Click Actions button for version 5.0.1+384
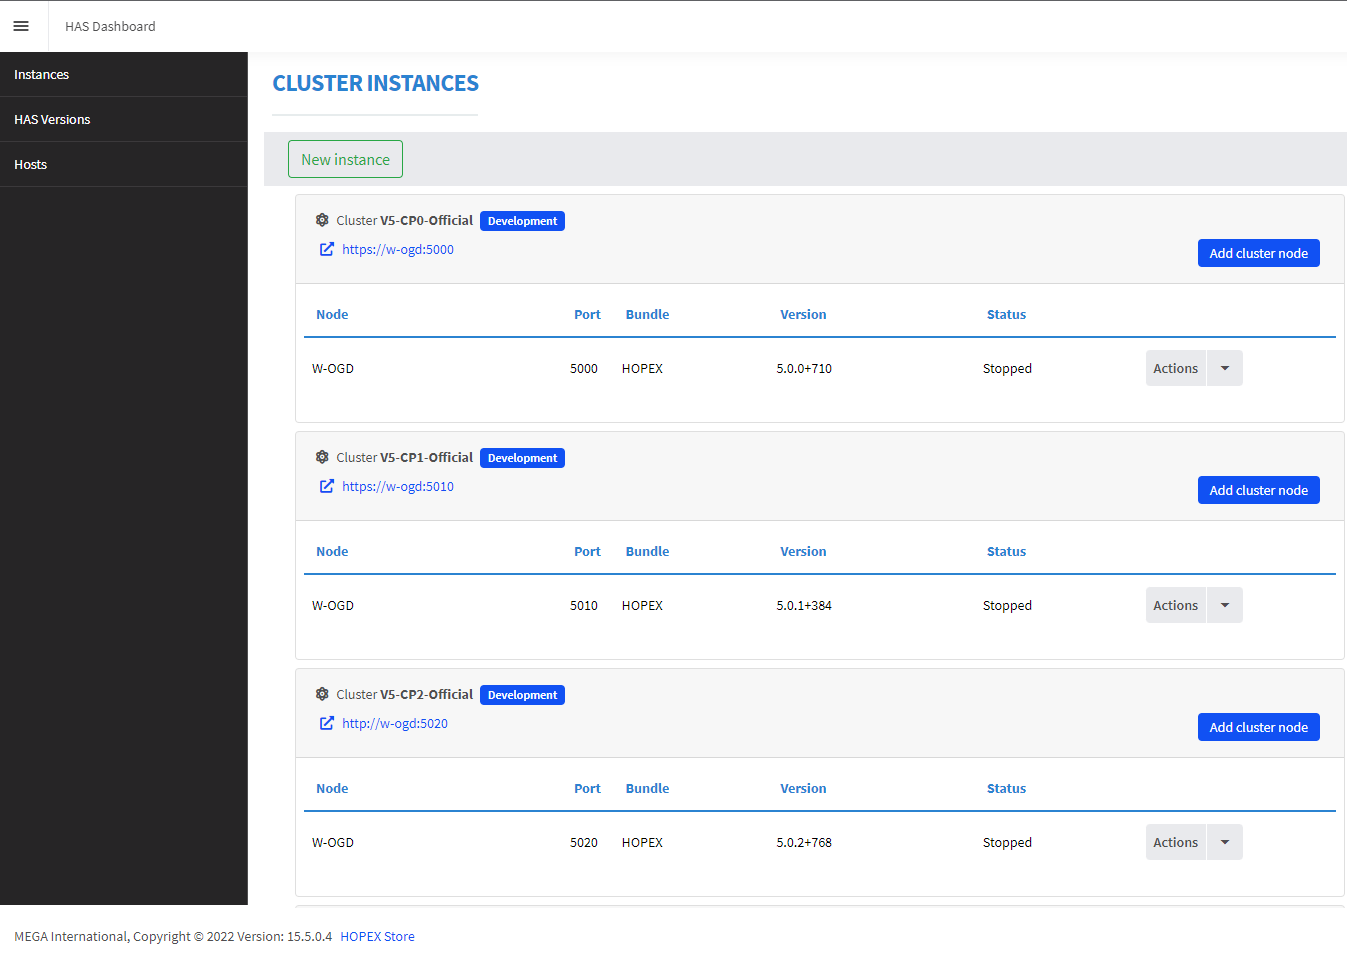1347x954 pixels. point(1175,605)
